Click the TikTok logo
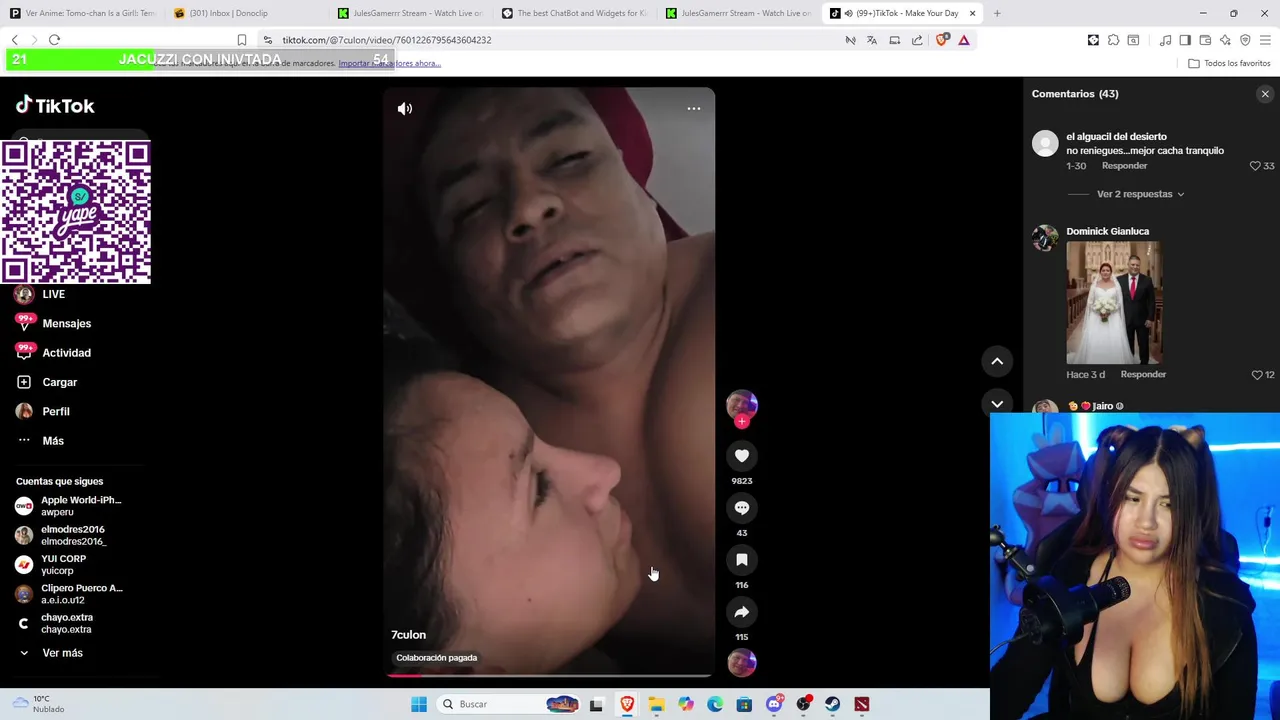 (55, 105)
